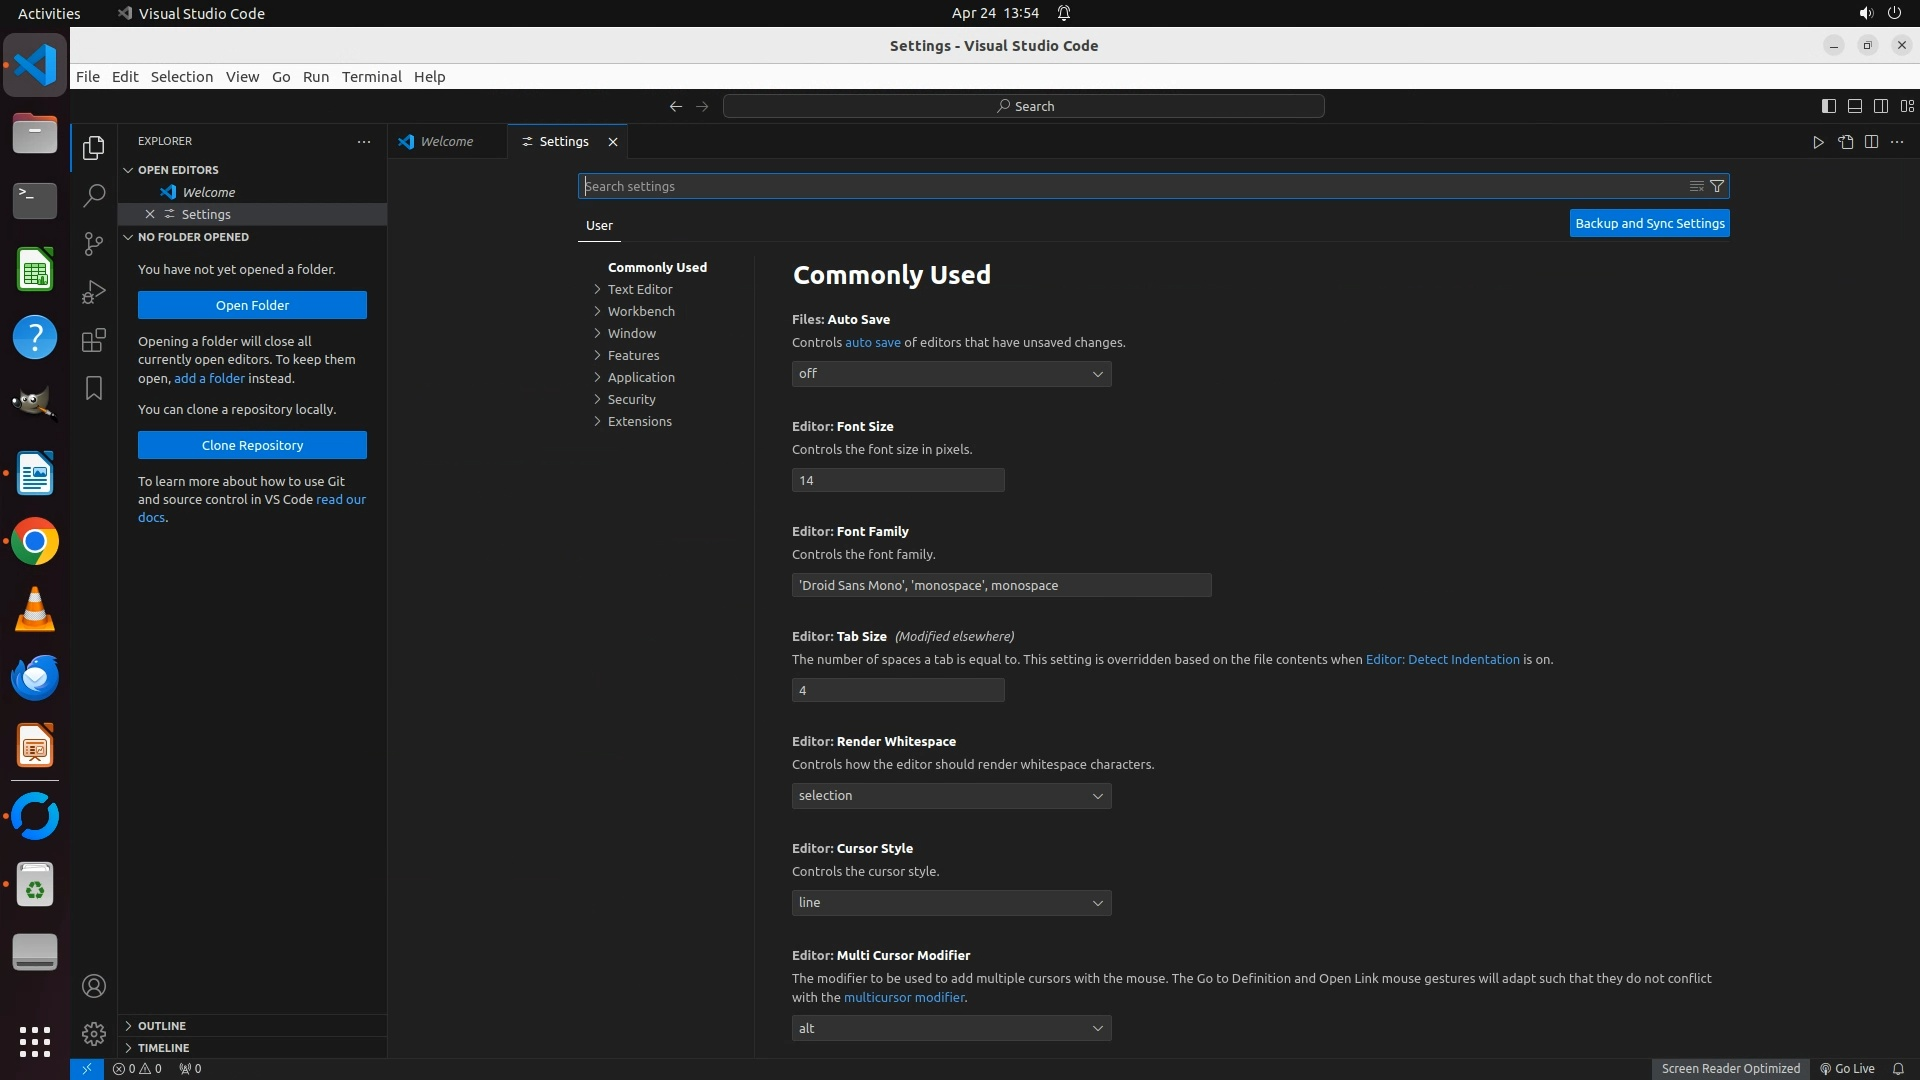Click Backup and Sync Settings button
1920x1080 pixels.
click(1649, 224)
